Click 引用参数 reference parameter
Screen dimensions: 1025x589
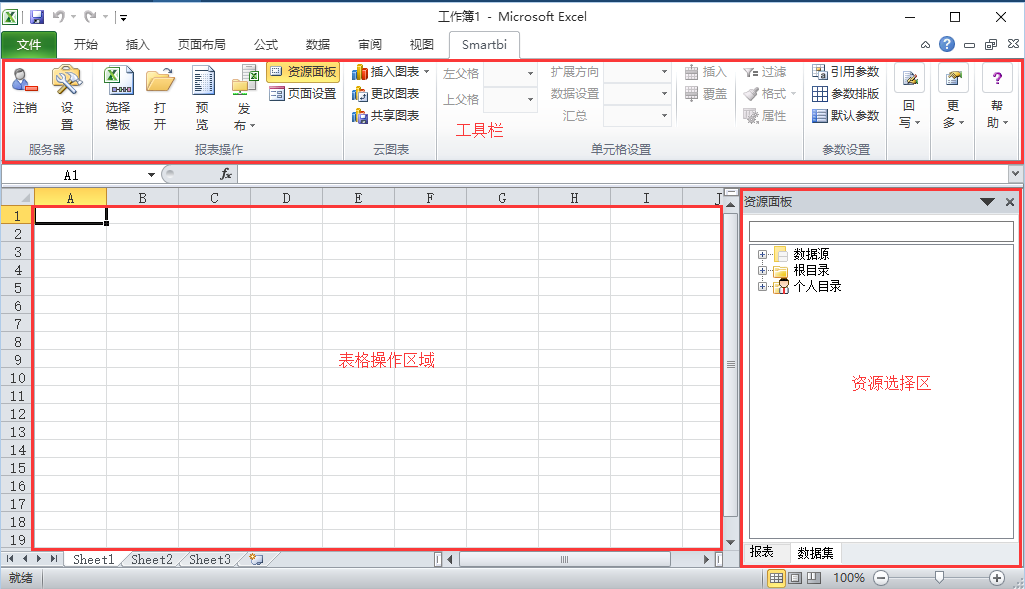coord(846,71)
